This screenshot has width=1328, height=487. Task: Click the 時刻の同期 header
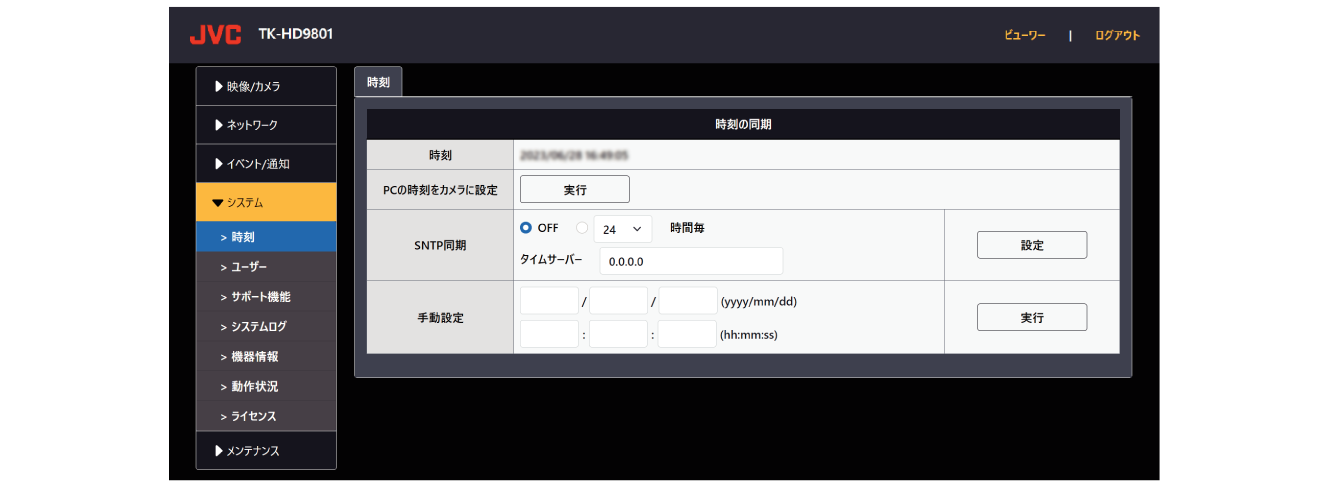(743, 125)
